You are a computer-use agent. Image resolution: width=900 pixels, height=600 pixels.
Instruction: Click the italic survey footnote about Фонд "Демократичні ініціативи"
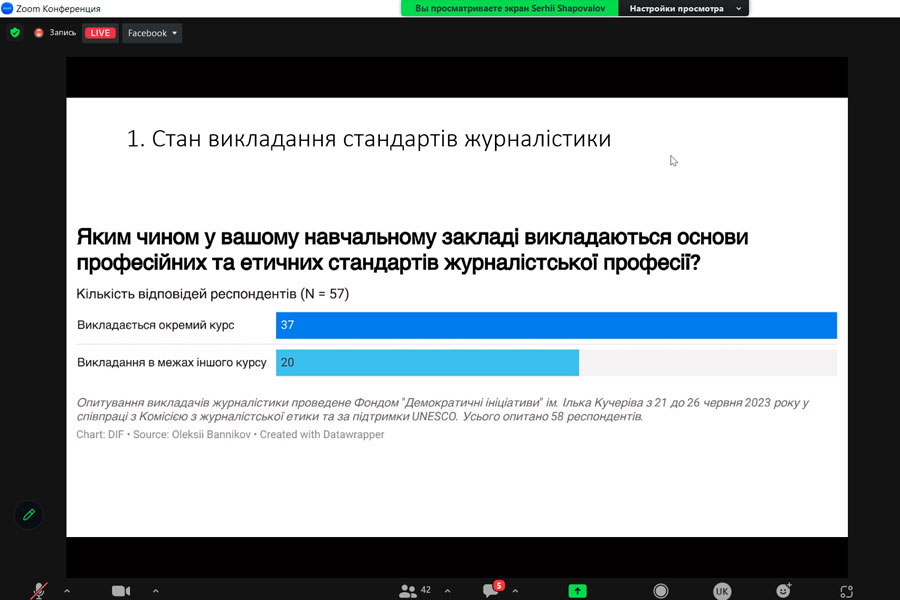443,409
